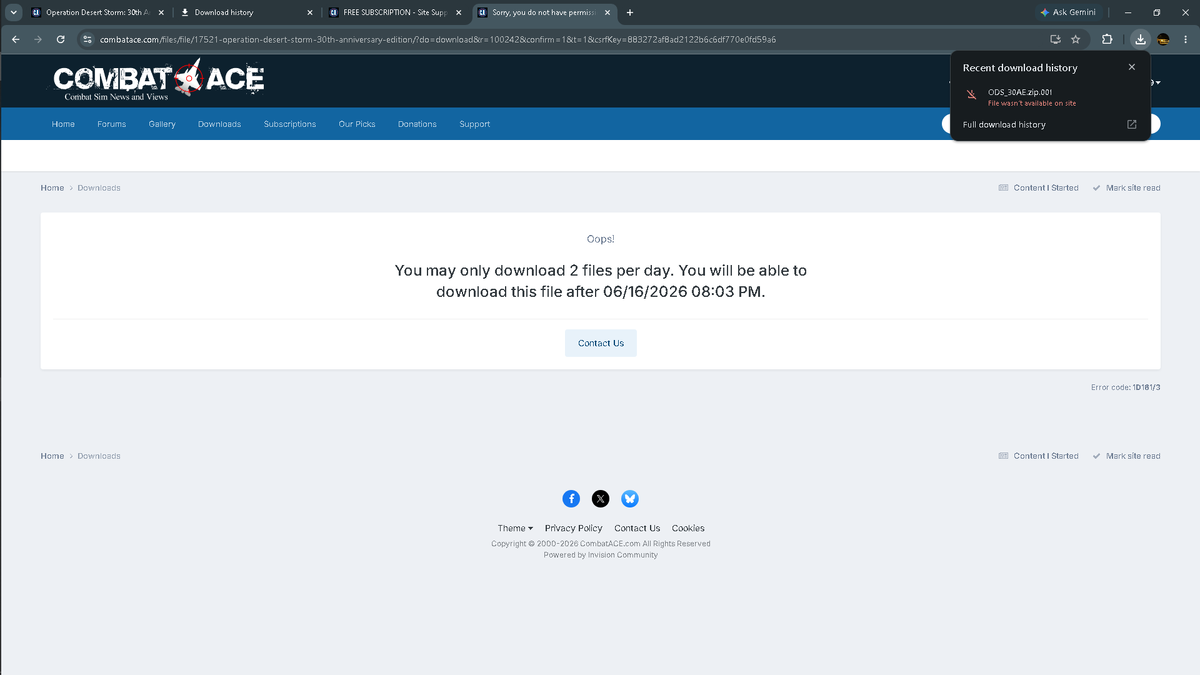Open the Chrome profile avatar

point(1164,39)
